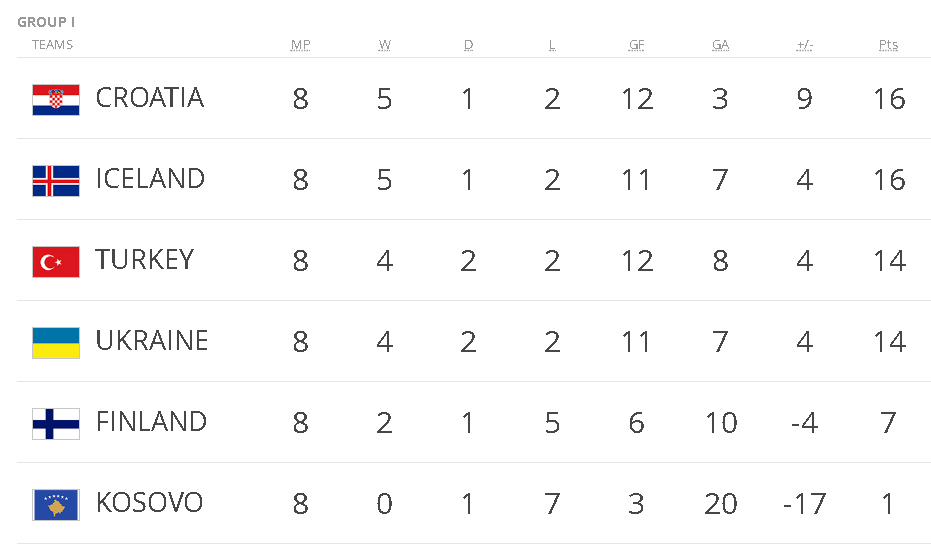Click the Croatia flag icon
Screen dimensions: 931x544
(x=56, y=99)
